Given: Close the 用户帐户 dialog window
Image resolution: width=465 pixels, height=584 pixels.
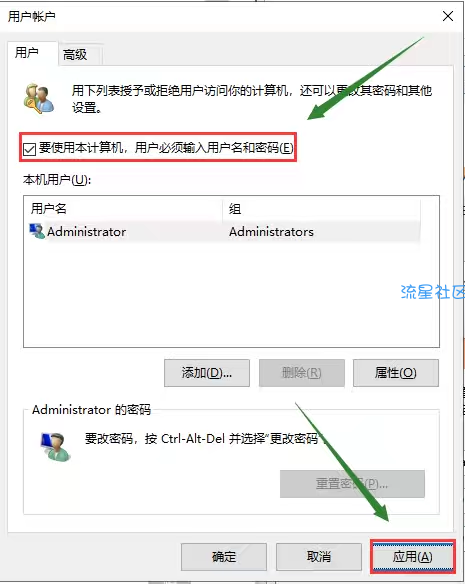Looking at the screenshot, I should [x=448, y=16].
